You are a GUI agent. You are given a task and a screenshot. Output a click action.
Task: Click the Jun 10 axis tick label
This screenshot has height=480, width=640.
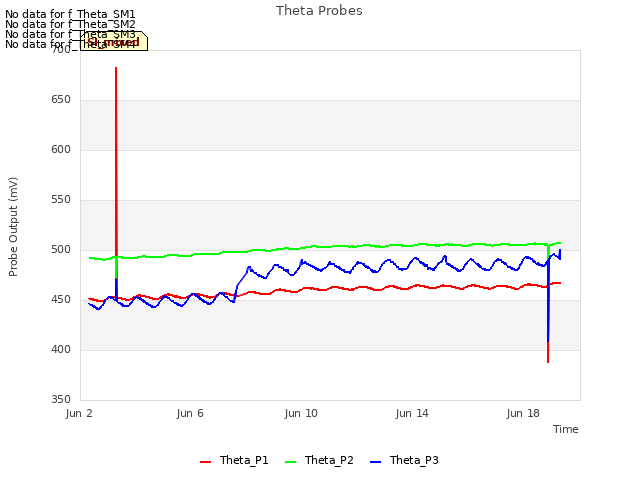[x=301, y=413]
